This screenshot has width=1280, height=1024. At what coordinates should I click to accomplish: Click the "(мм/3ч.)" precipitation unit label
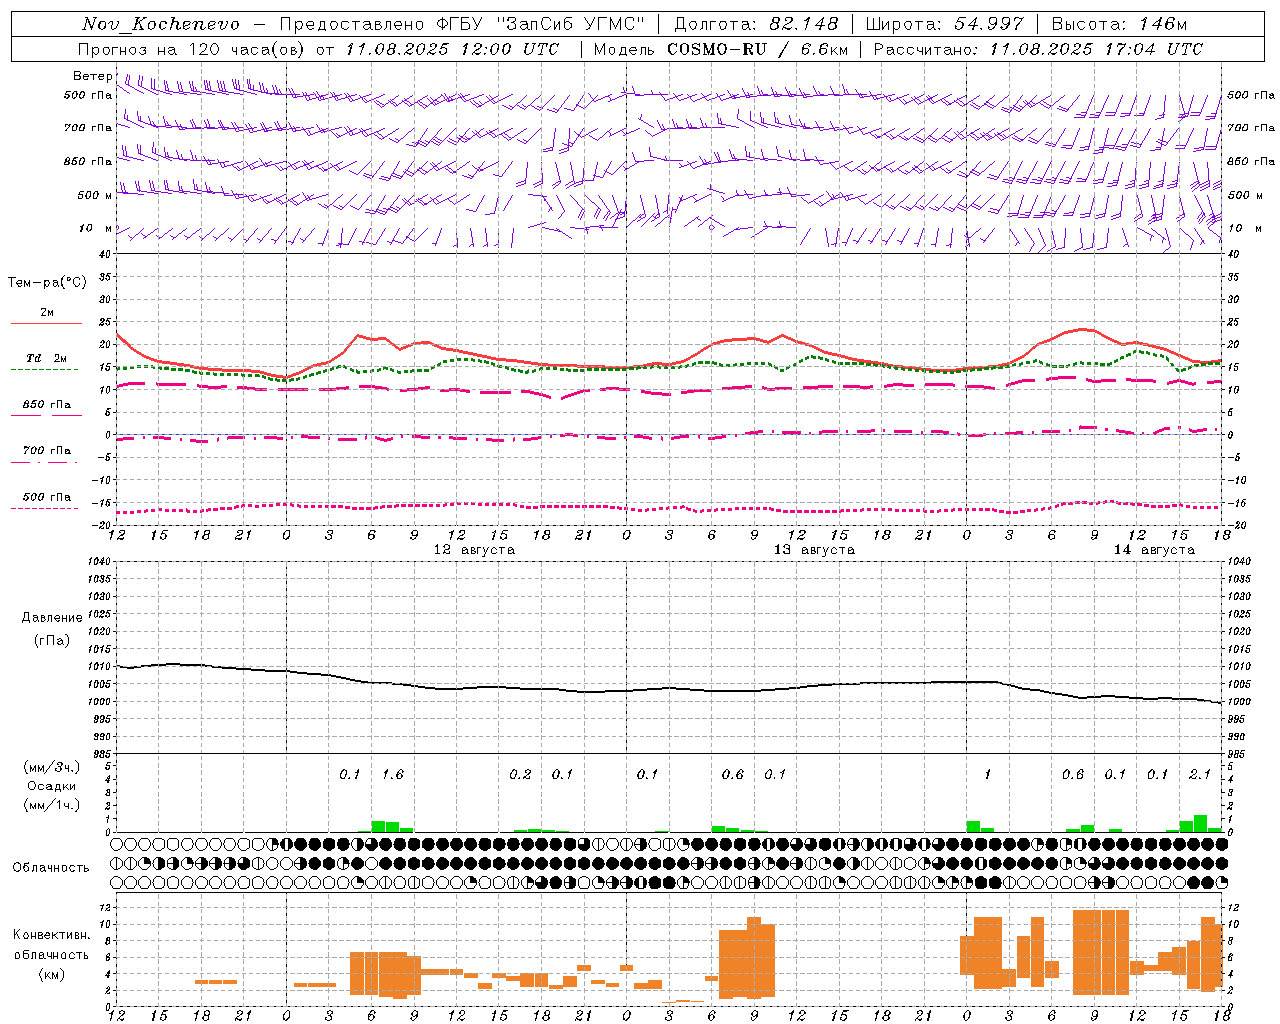52,767
